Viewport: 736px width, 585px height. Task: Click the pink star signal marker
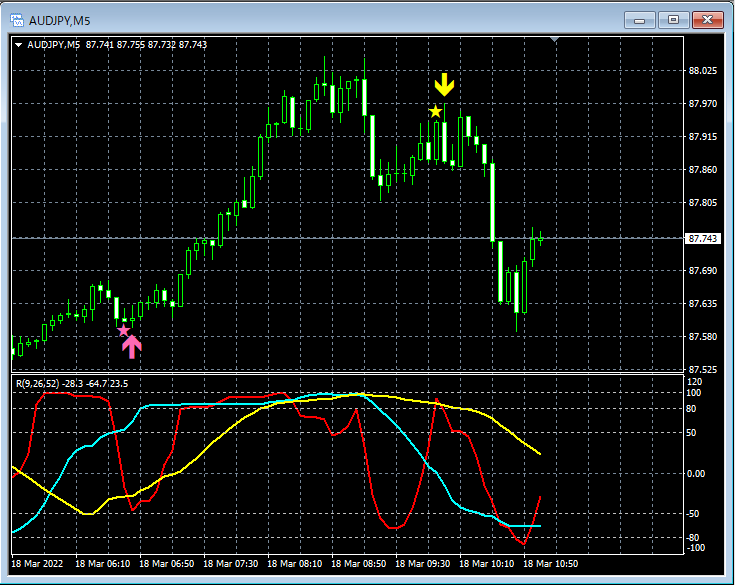[x=123, y=331]
